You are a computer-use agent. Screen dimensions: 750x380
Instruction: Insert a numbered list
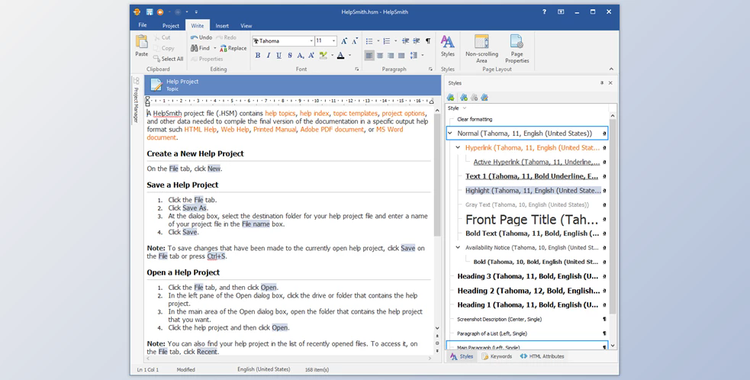click(x=387, y=41)
